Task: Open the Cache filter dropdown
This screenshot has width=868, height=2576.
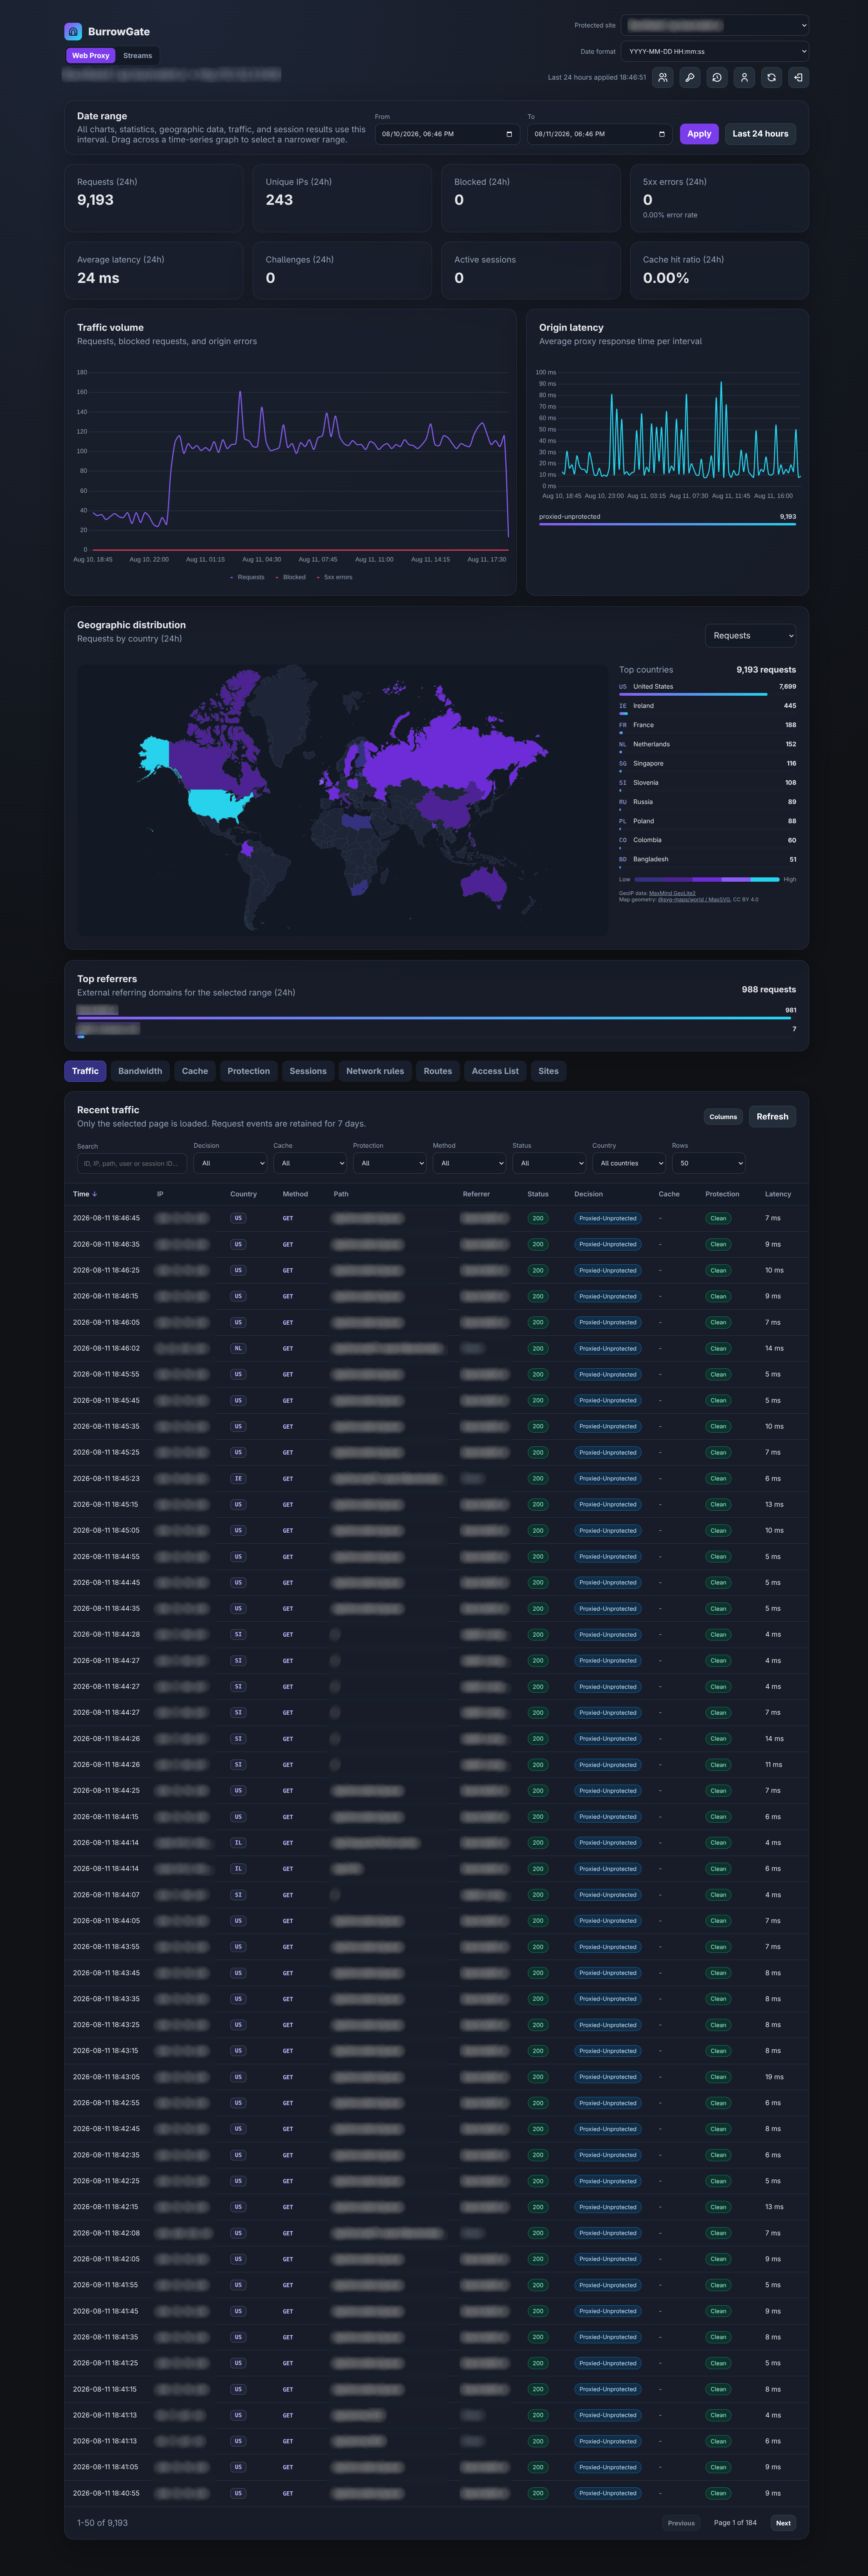Action: click(x=310, y=1163)
